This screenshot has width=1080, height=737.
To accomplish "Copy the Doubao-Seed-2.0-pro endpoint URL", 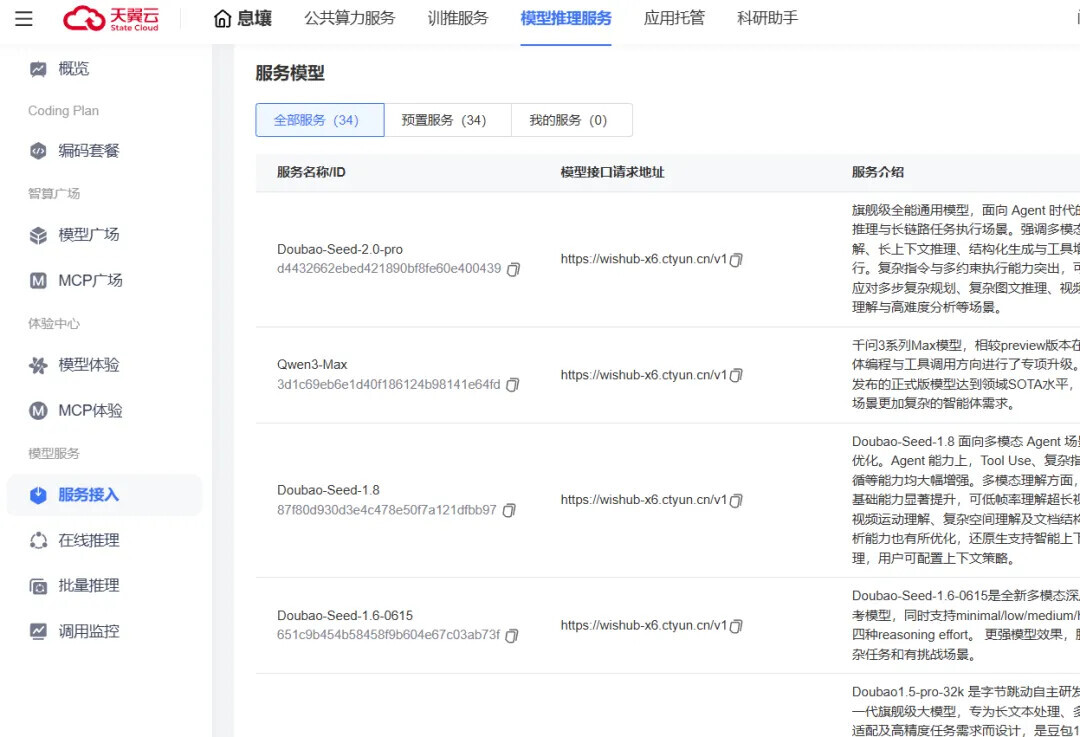I will 737,260.
